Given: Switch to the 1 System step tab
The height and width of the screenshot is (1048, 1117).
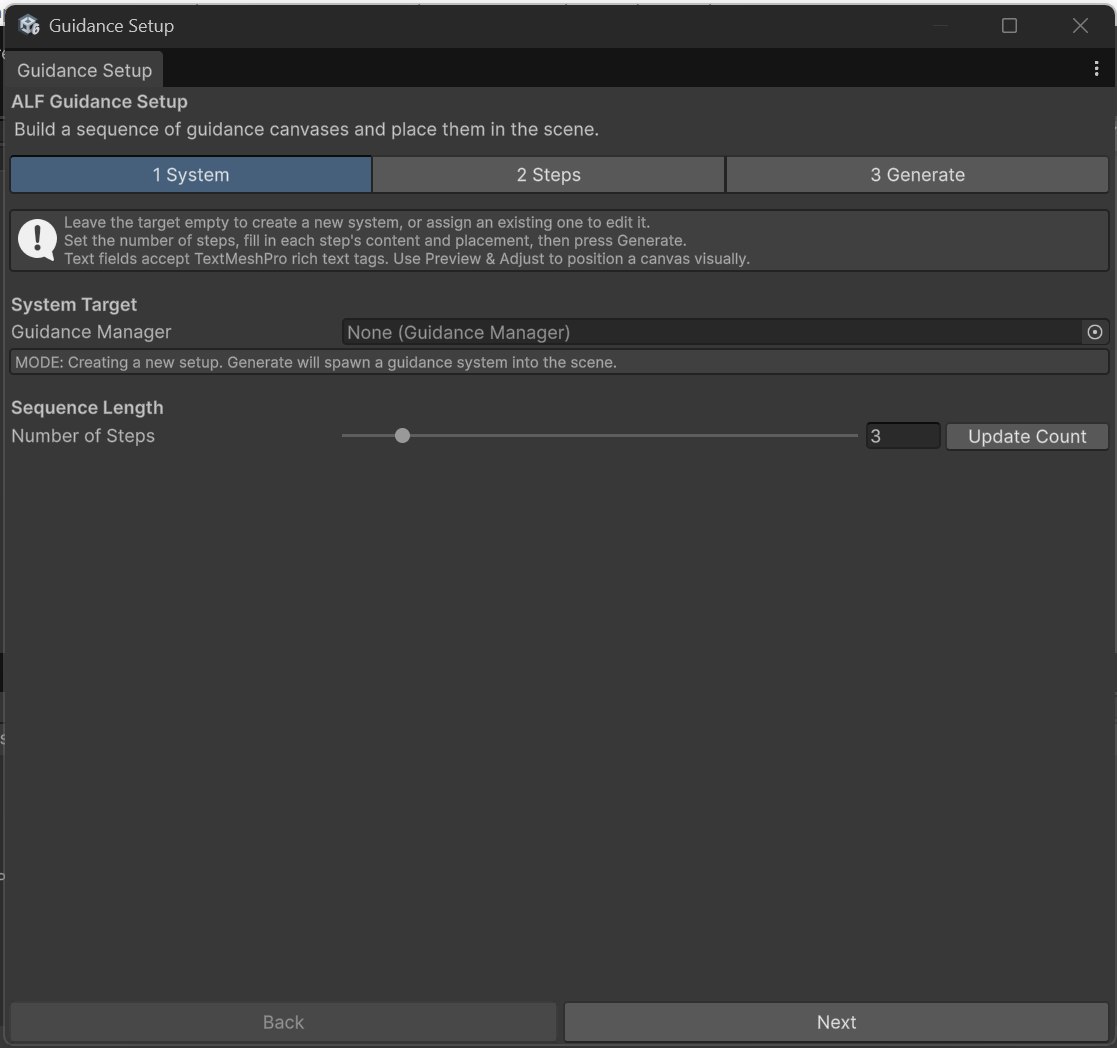Looking at the screenshot, I should tap(191, 175).
